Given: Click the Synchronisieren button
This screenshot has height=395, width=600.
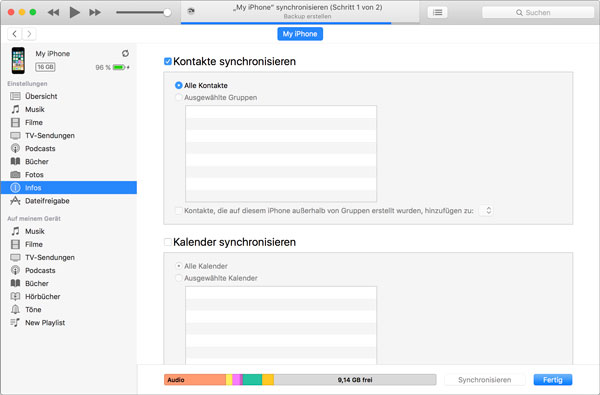Looking at the screenshot, I should coord(484,380).
